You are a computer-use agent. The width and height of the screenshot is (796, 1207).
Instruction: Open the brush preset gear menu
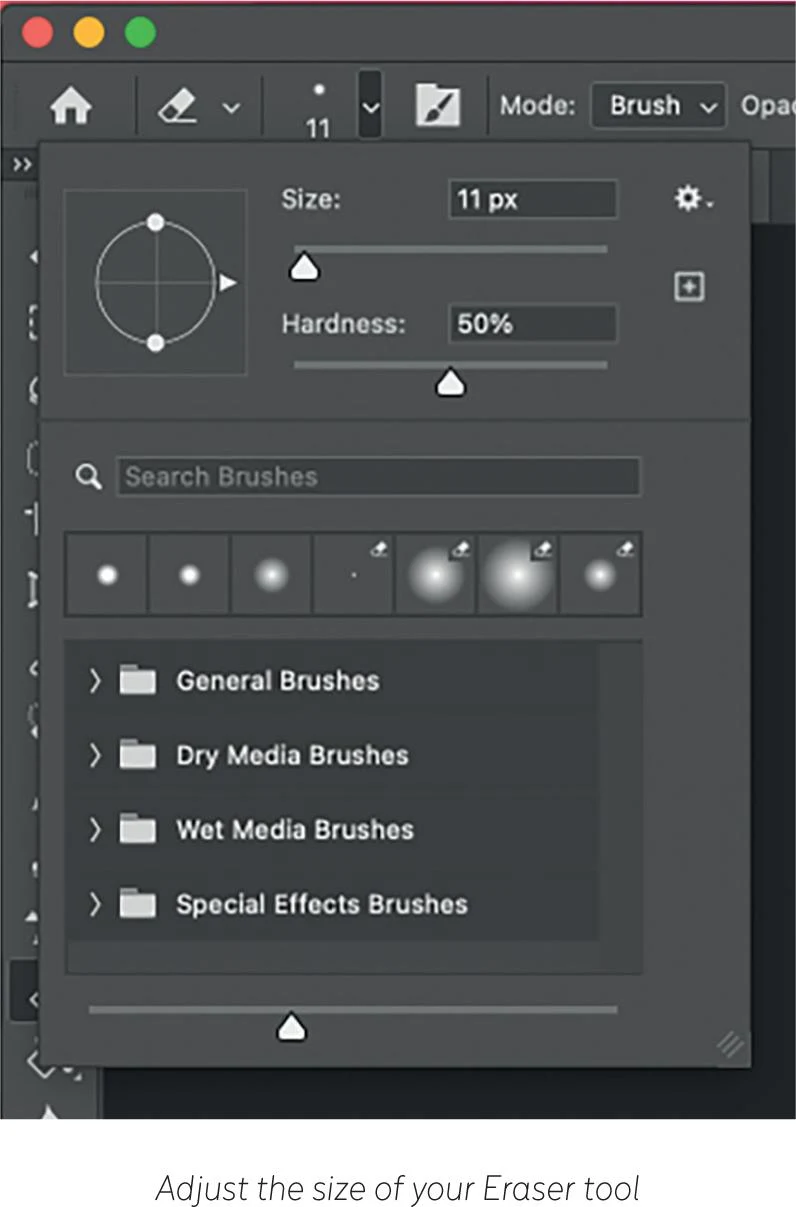692,200
